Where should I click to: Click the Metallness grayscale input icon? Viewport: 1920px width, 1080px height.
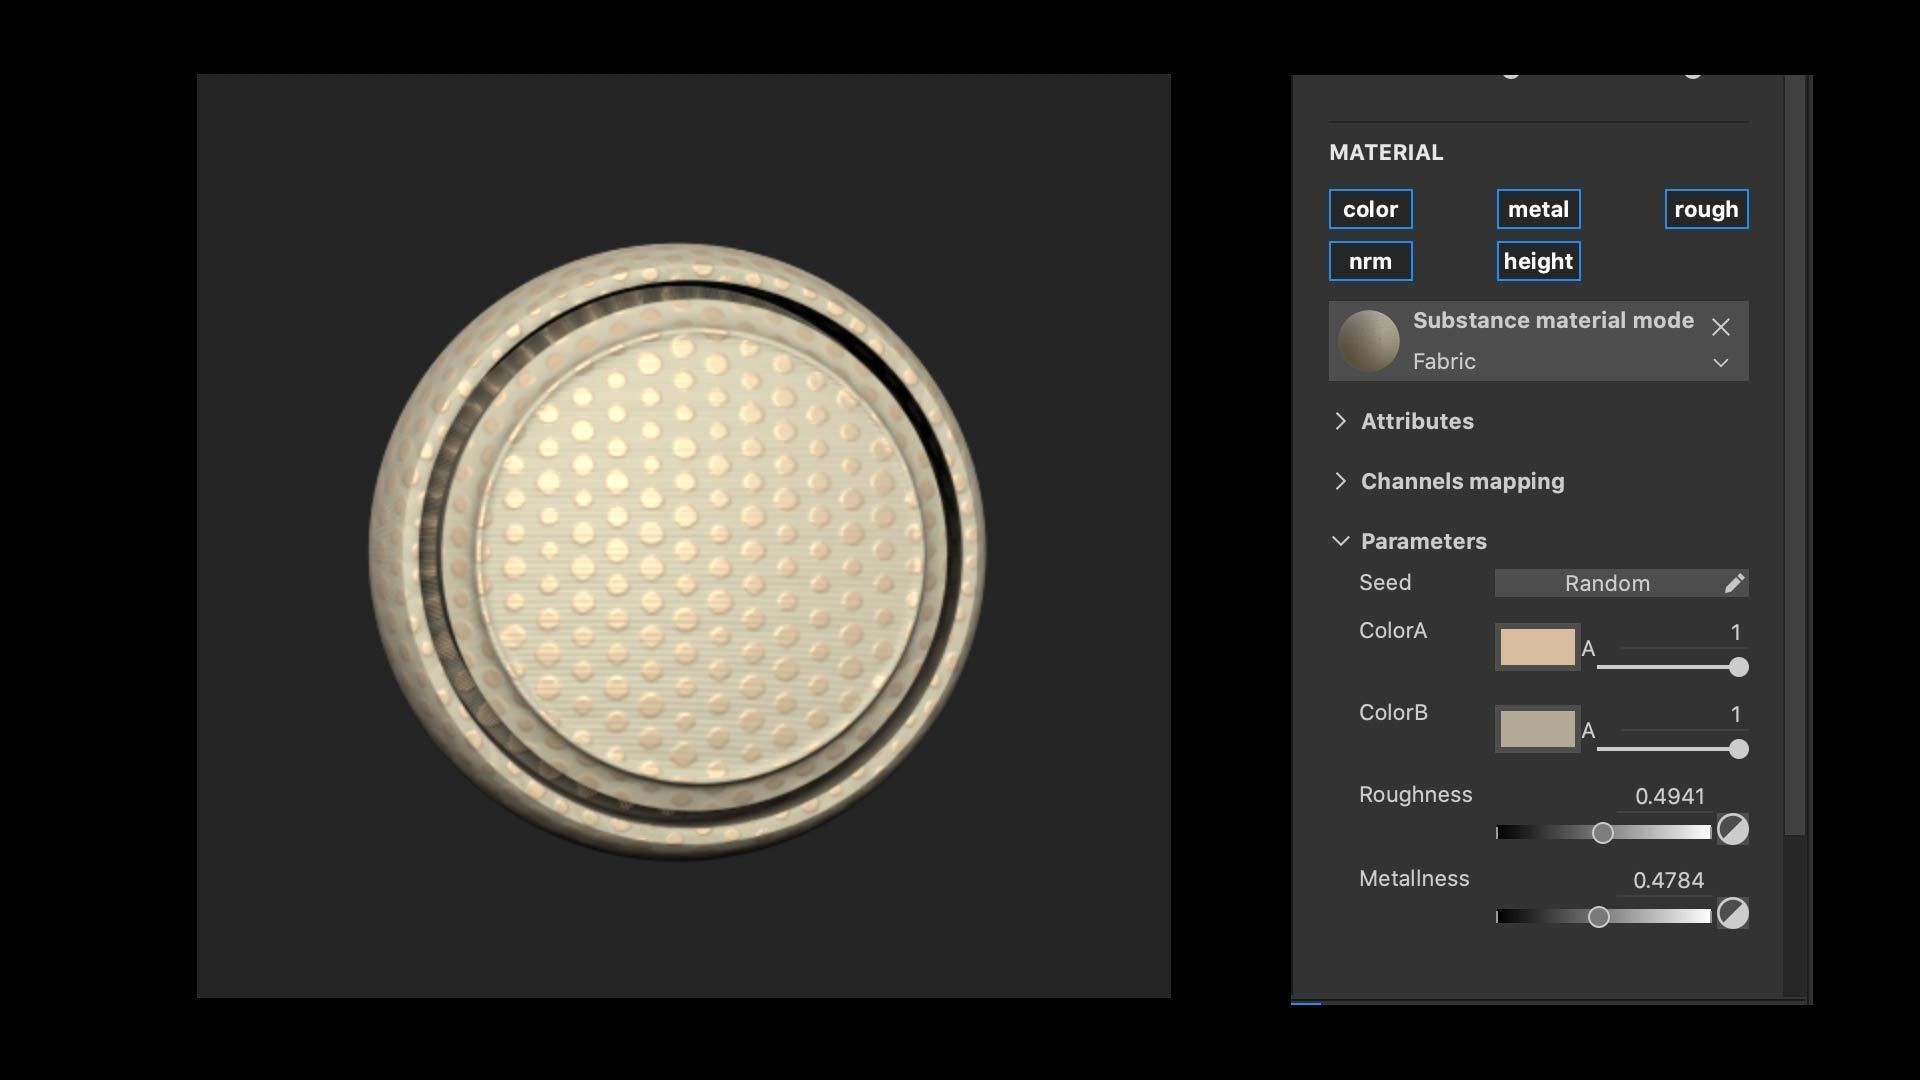point(1732,914)
